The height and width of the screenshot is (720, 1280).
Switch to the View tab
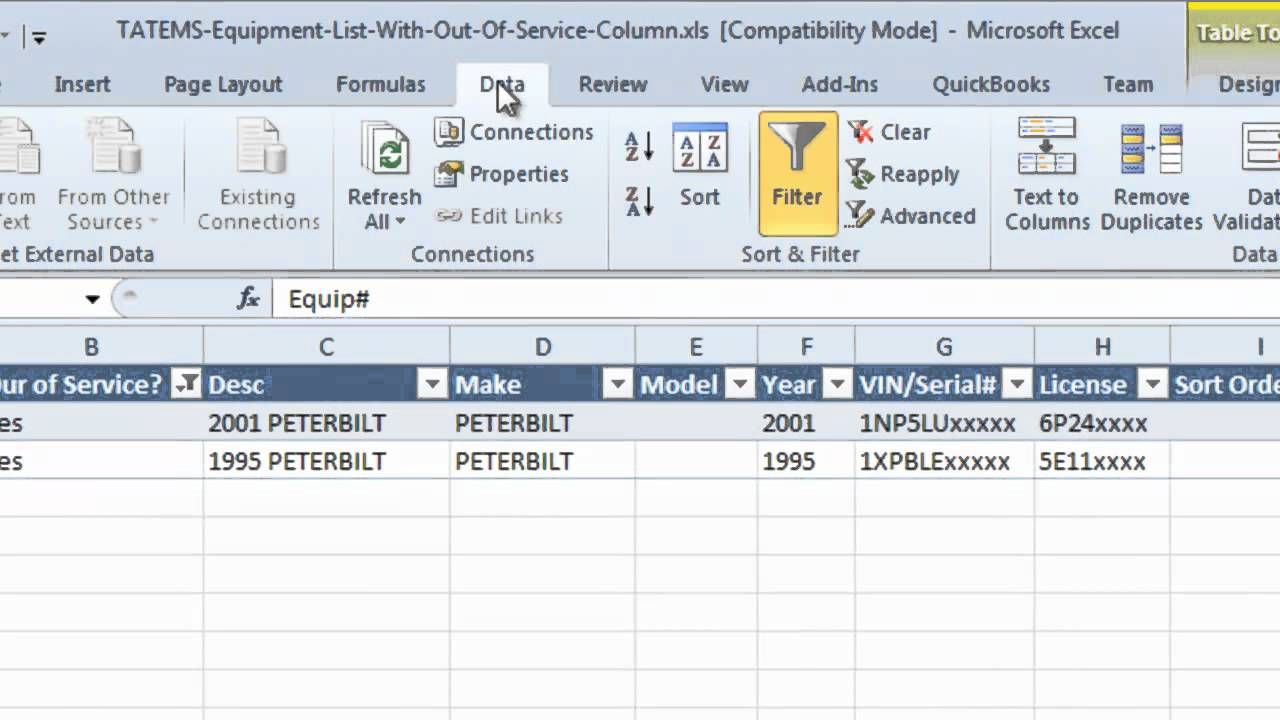[724, 85]
